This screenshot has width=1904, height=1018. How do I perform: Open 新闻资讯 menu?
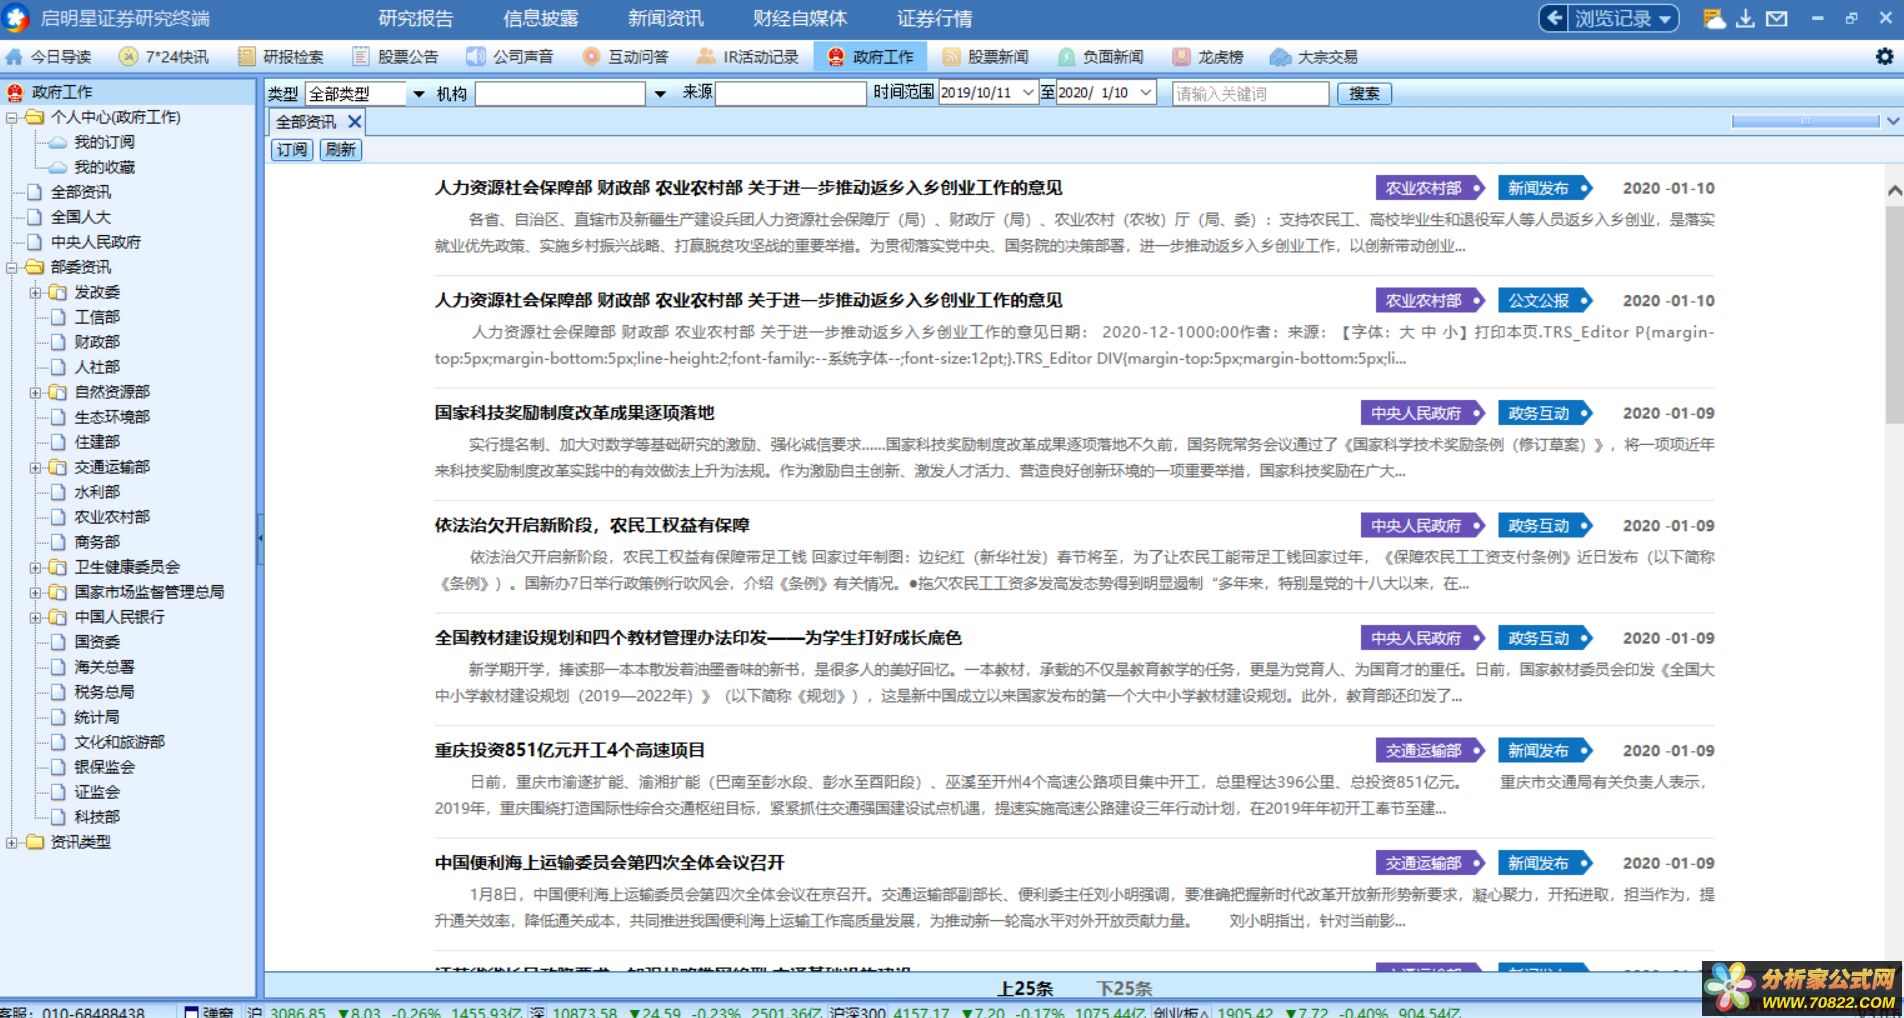click(x=666, y=18)
